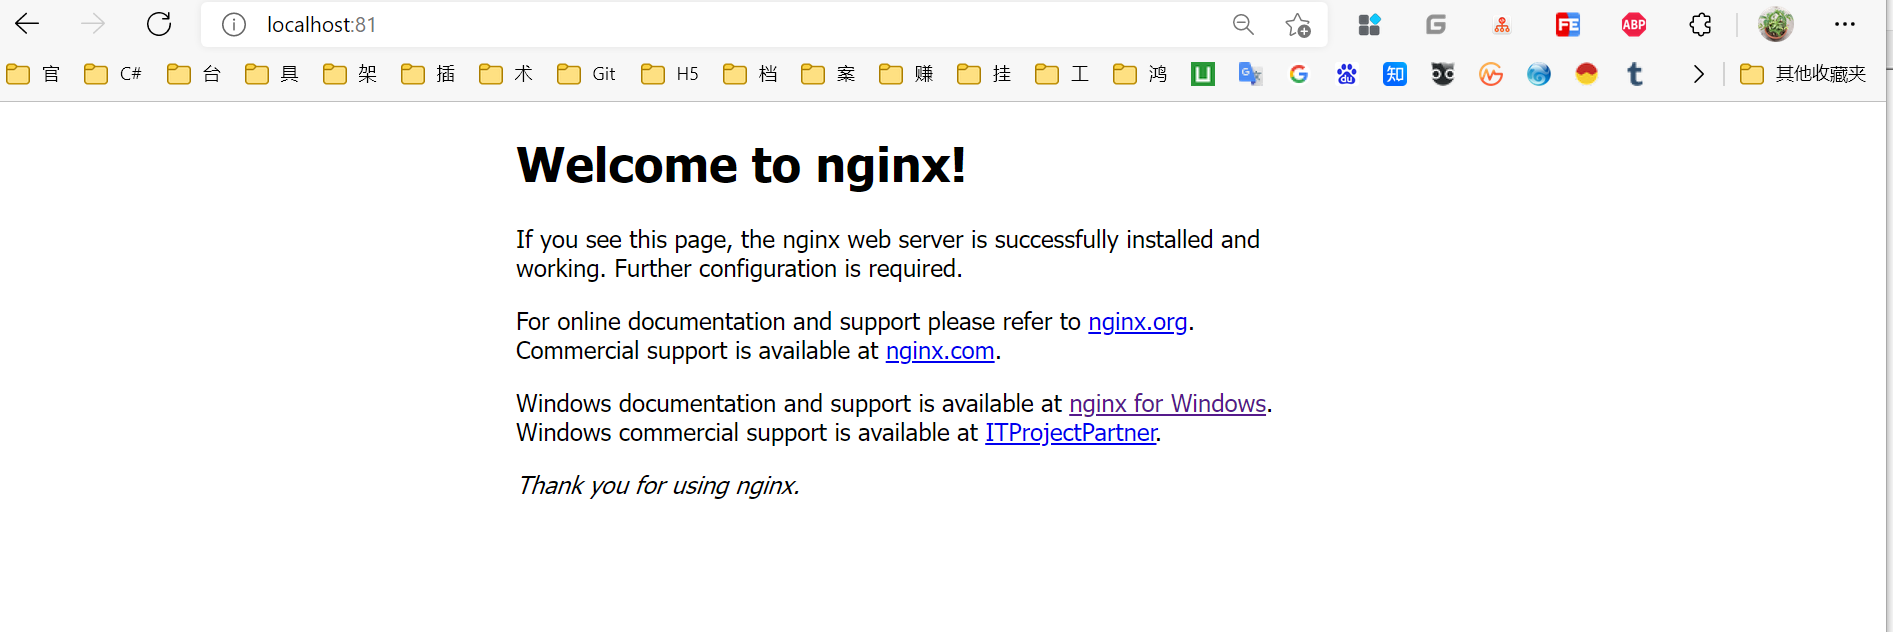Click the Welcome to nginx! heading
Viewport: 1893px width, 632px height.
[x=741, y=165]
